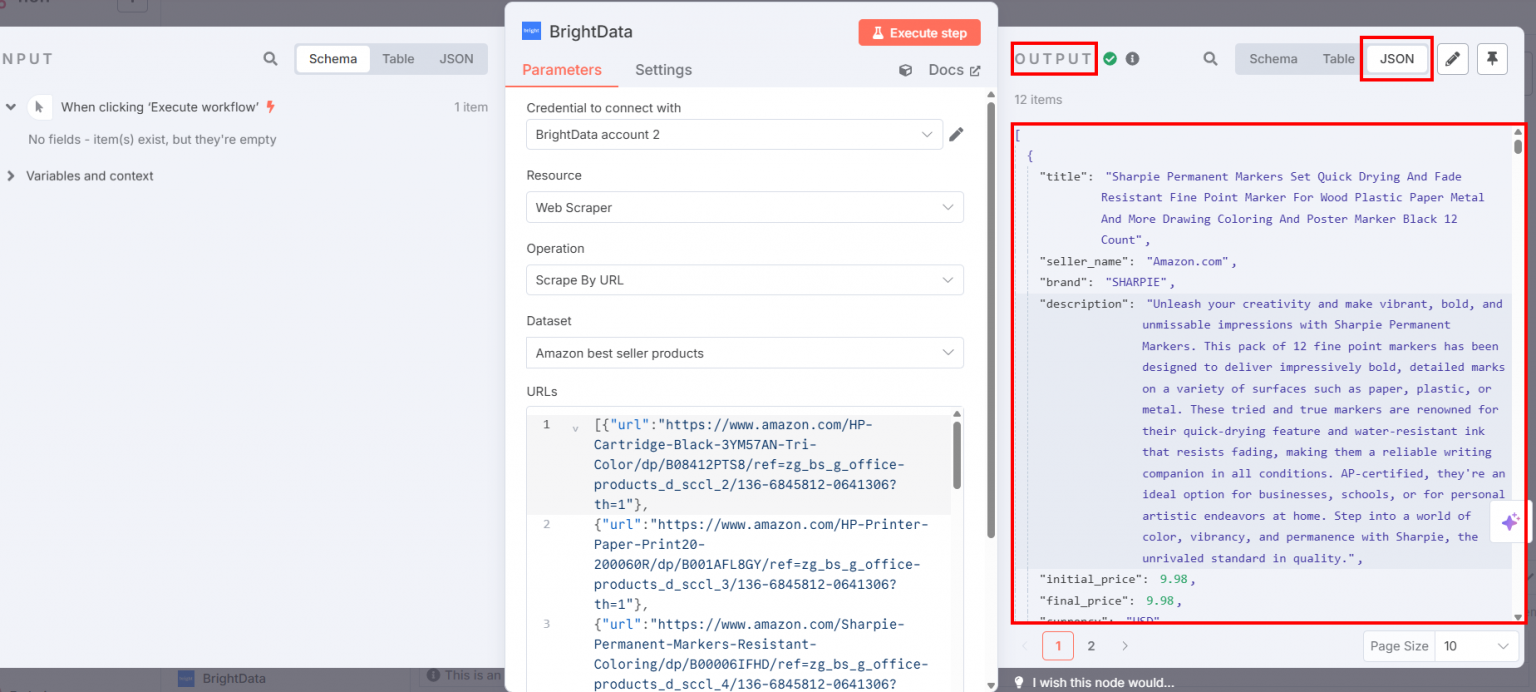Go to output page 2
This screenshot has height=692, width=1536.
tap(1091, 646)
